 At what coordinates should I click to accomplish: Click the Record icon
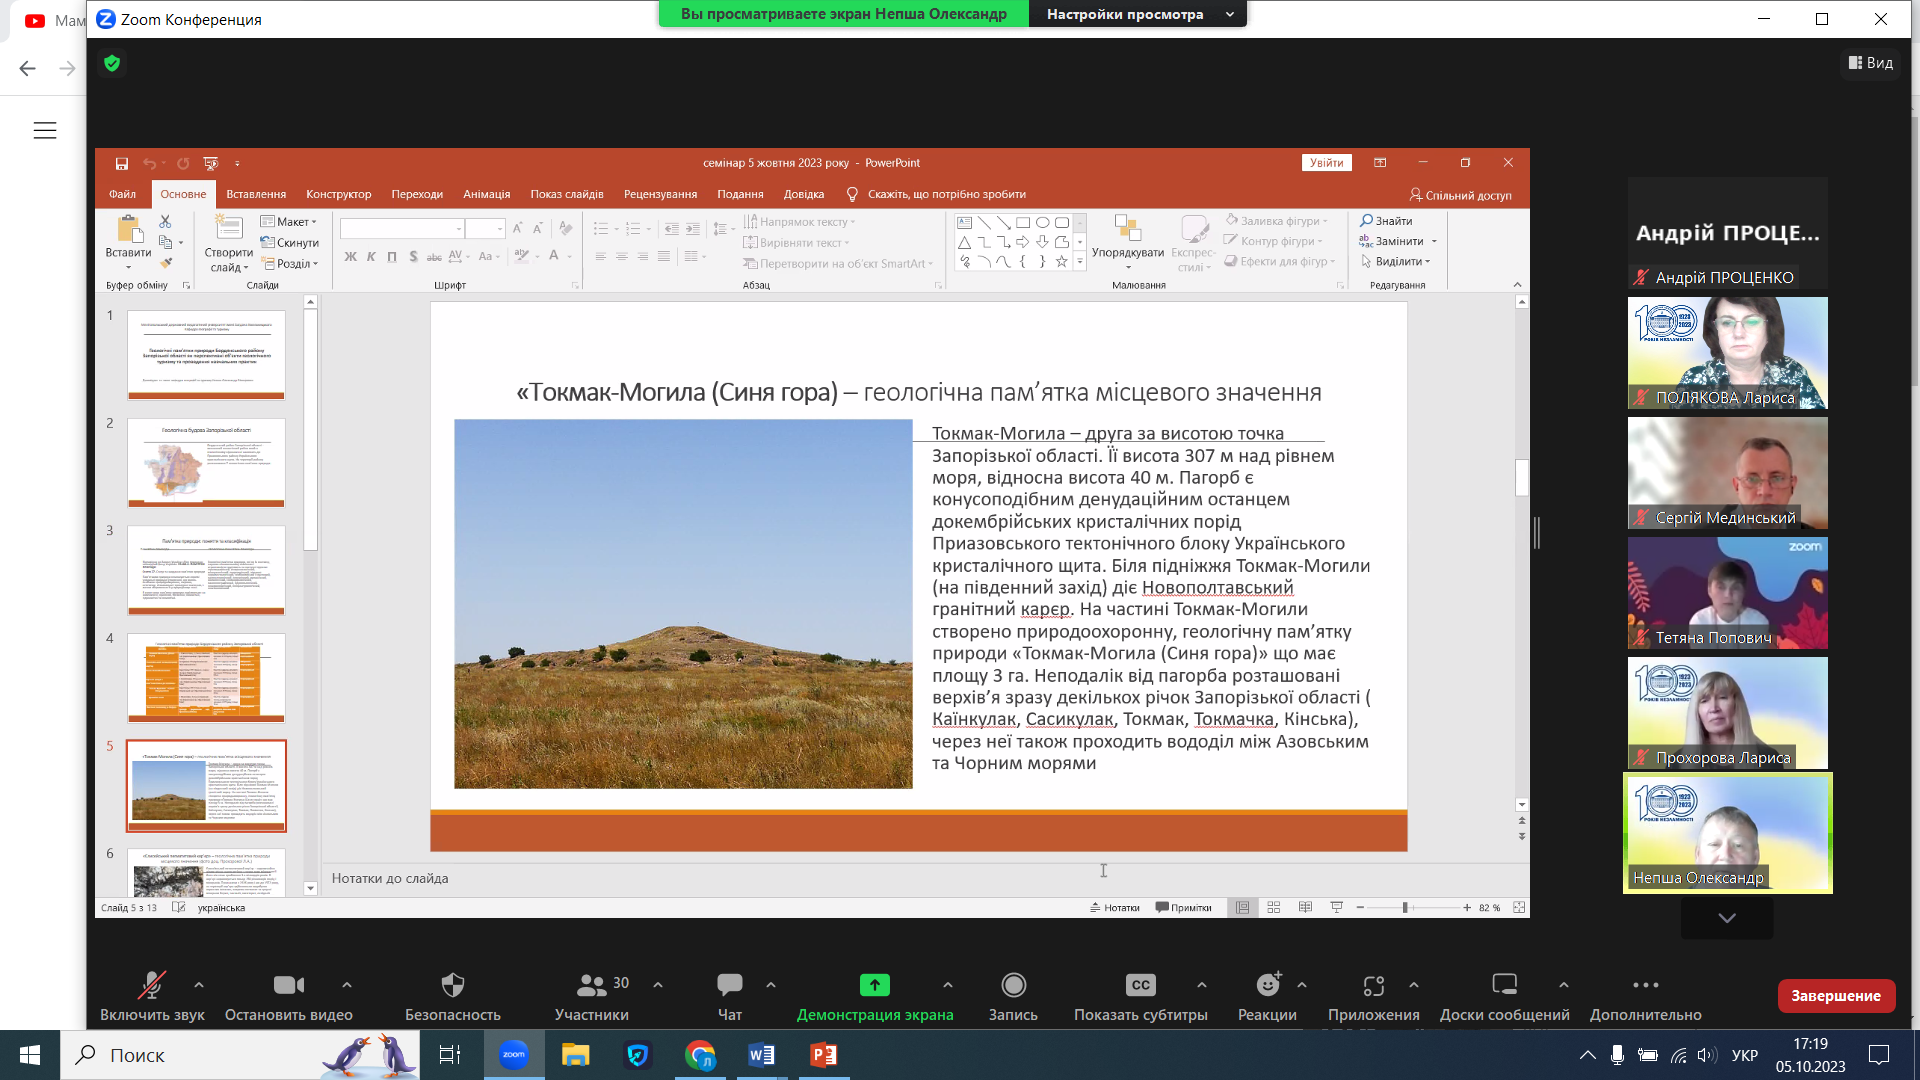pyautogui.click(x=1013, y=985)
